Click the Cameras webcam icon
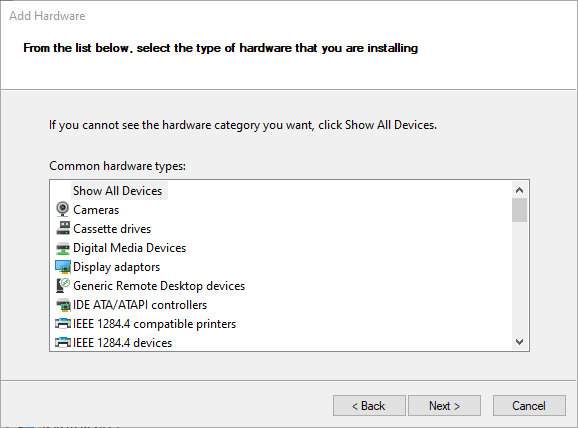 63,209
